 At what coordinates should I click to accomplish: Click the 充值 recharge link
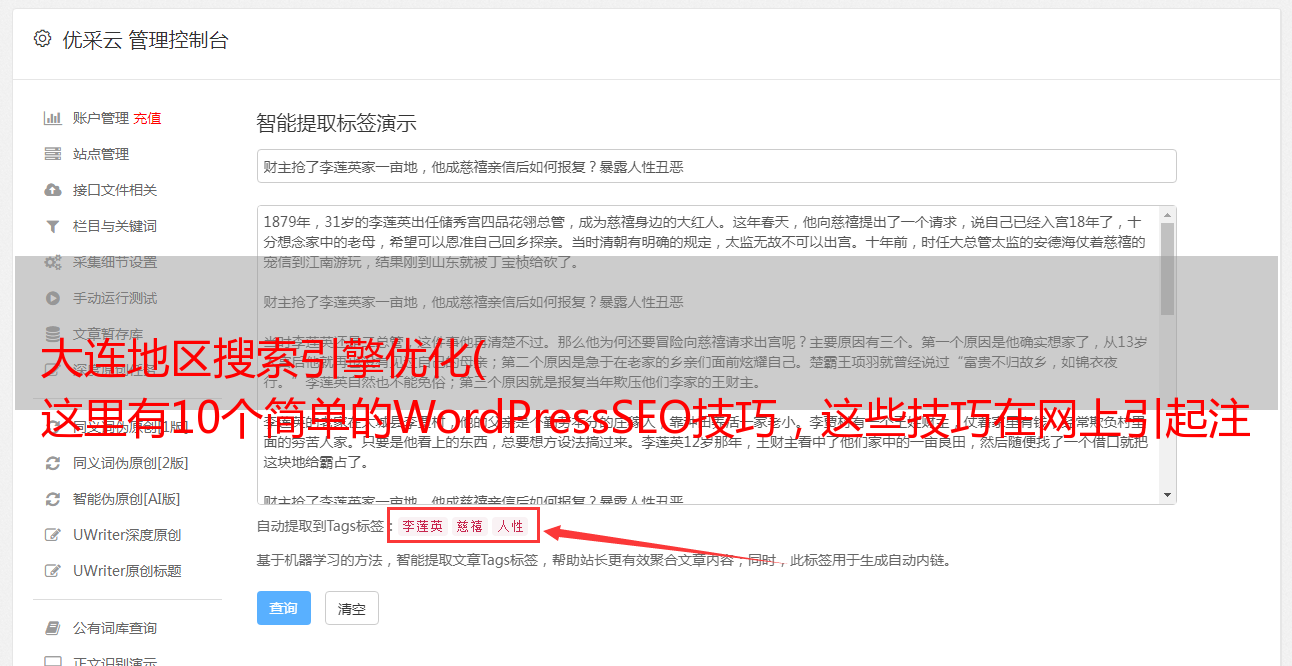147,118
